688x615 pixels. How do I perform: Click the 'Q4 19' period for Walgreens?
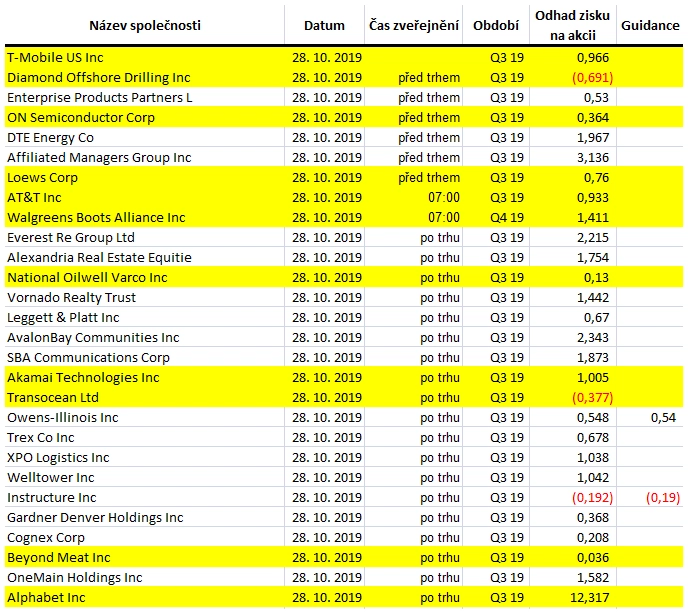[x=507, y=218]
